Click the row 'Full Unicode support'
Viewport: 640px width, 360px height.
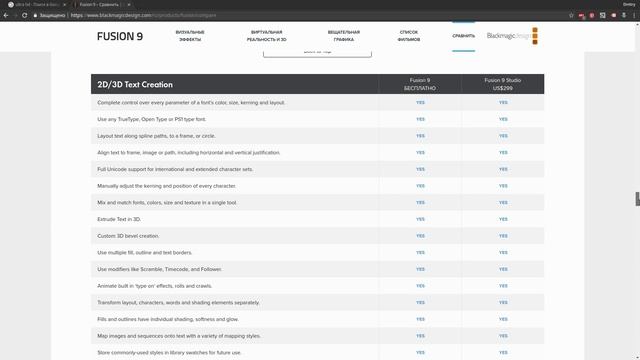click(317, 169)
